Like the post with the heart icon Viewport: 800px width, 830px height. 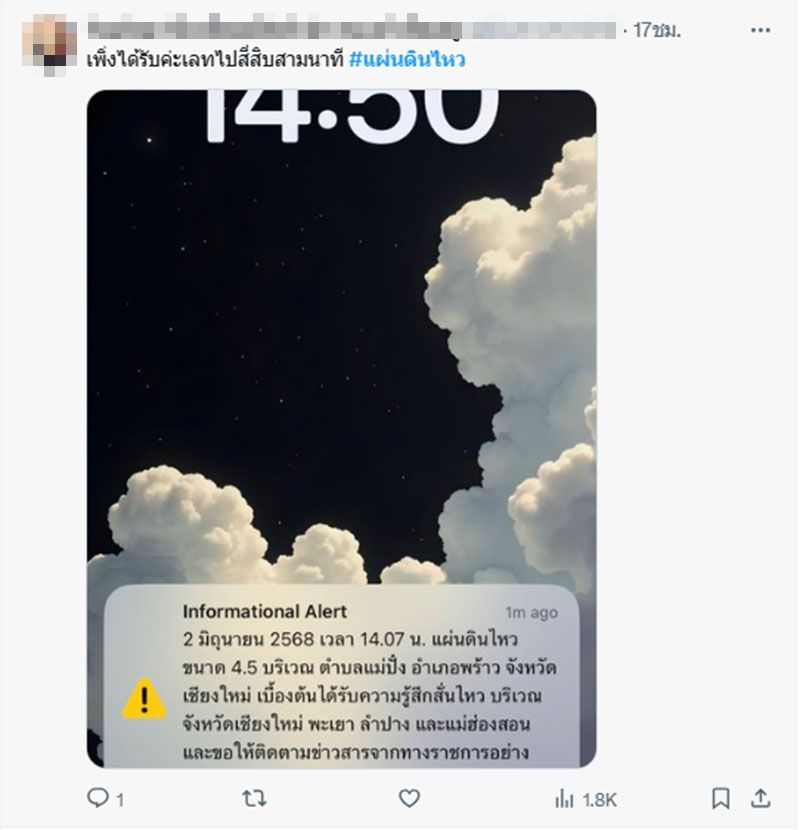(x=409, y=798)
